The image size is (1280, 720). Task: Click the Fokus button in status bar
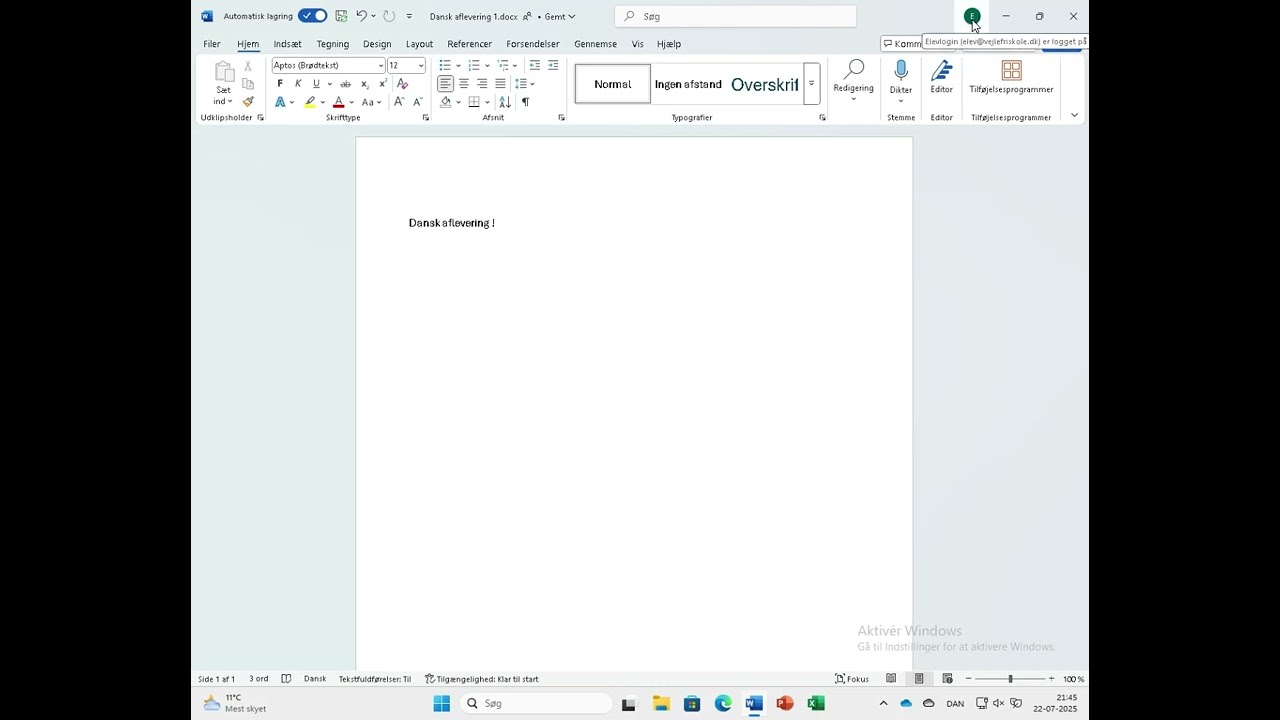[852, 679]
